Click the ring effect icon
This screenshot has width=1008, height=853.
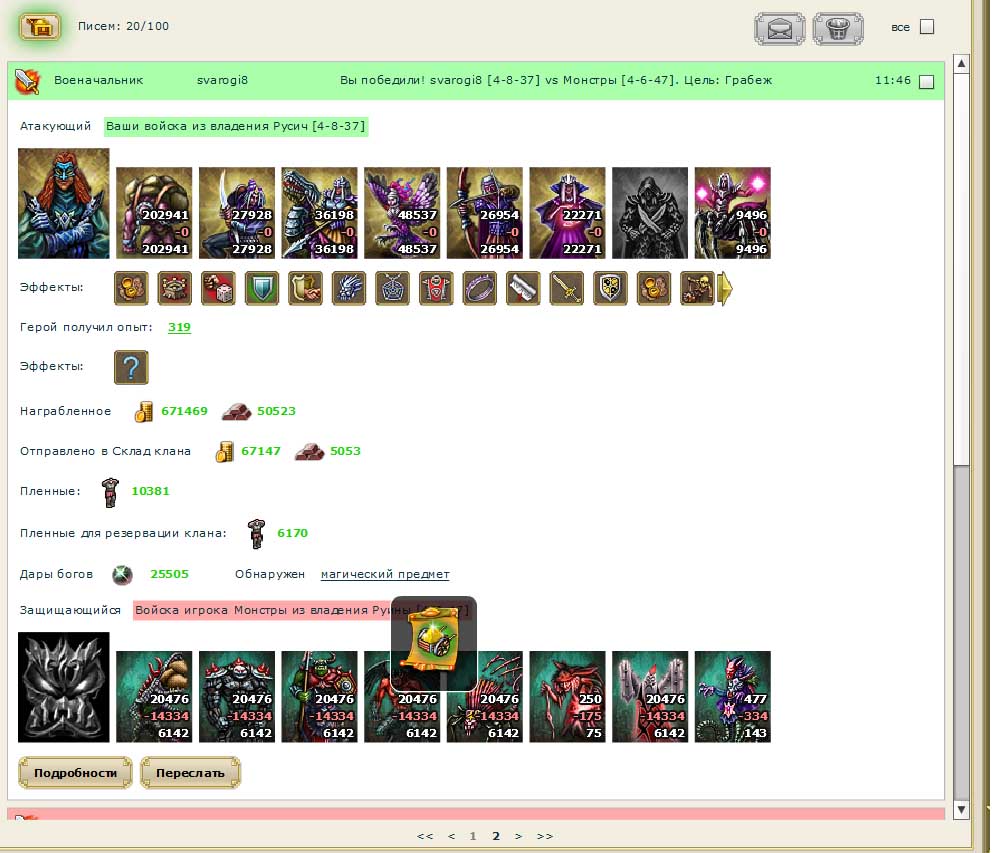pyautogui.click(x=480, y=287)
